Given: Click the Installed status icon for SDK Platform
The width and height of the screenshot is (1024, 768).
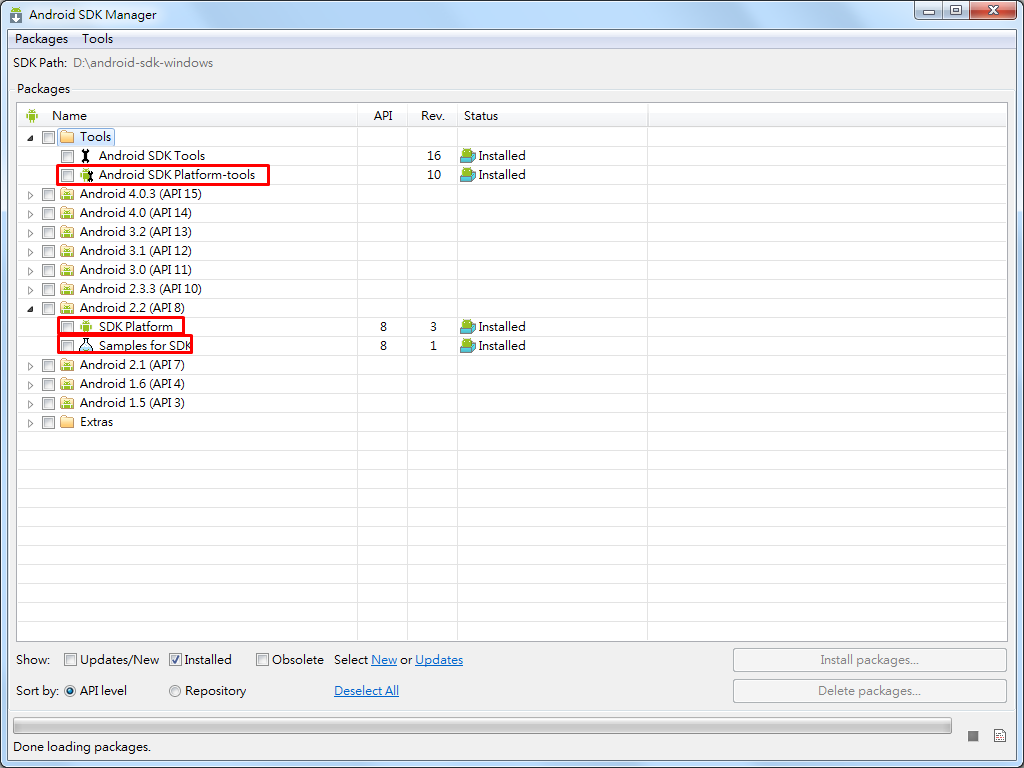Looking at the screenshot, I should tap(468, 327).
